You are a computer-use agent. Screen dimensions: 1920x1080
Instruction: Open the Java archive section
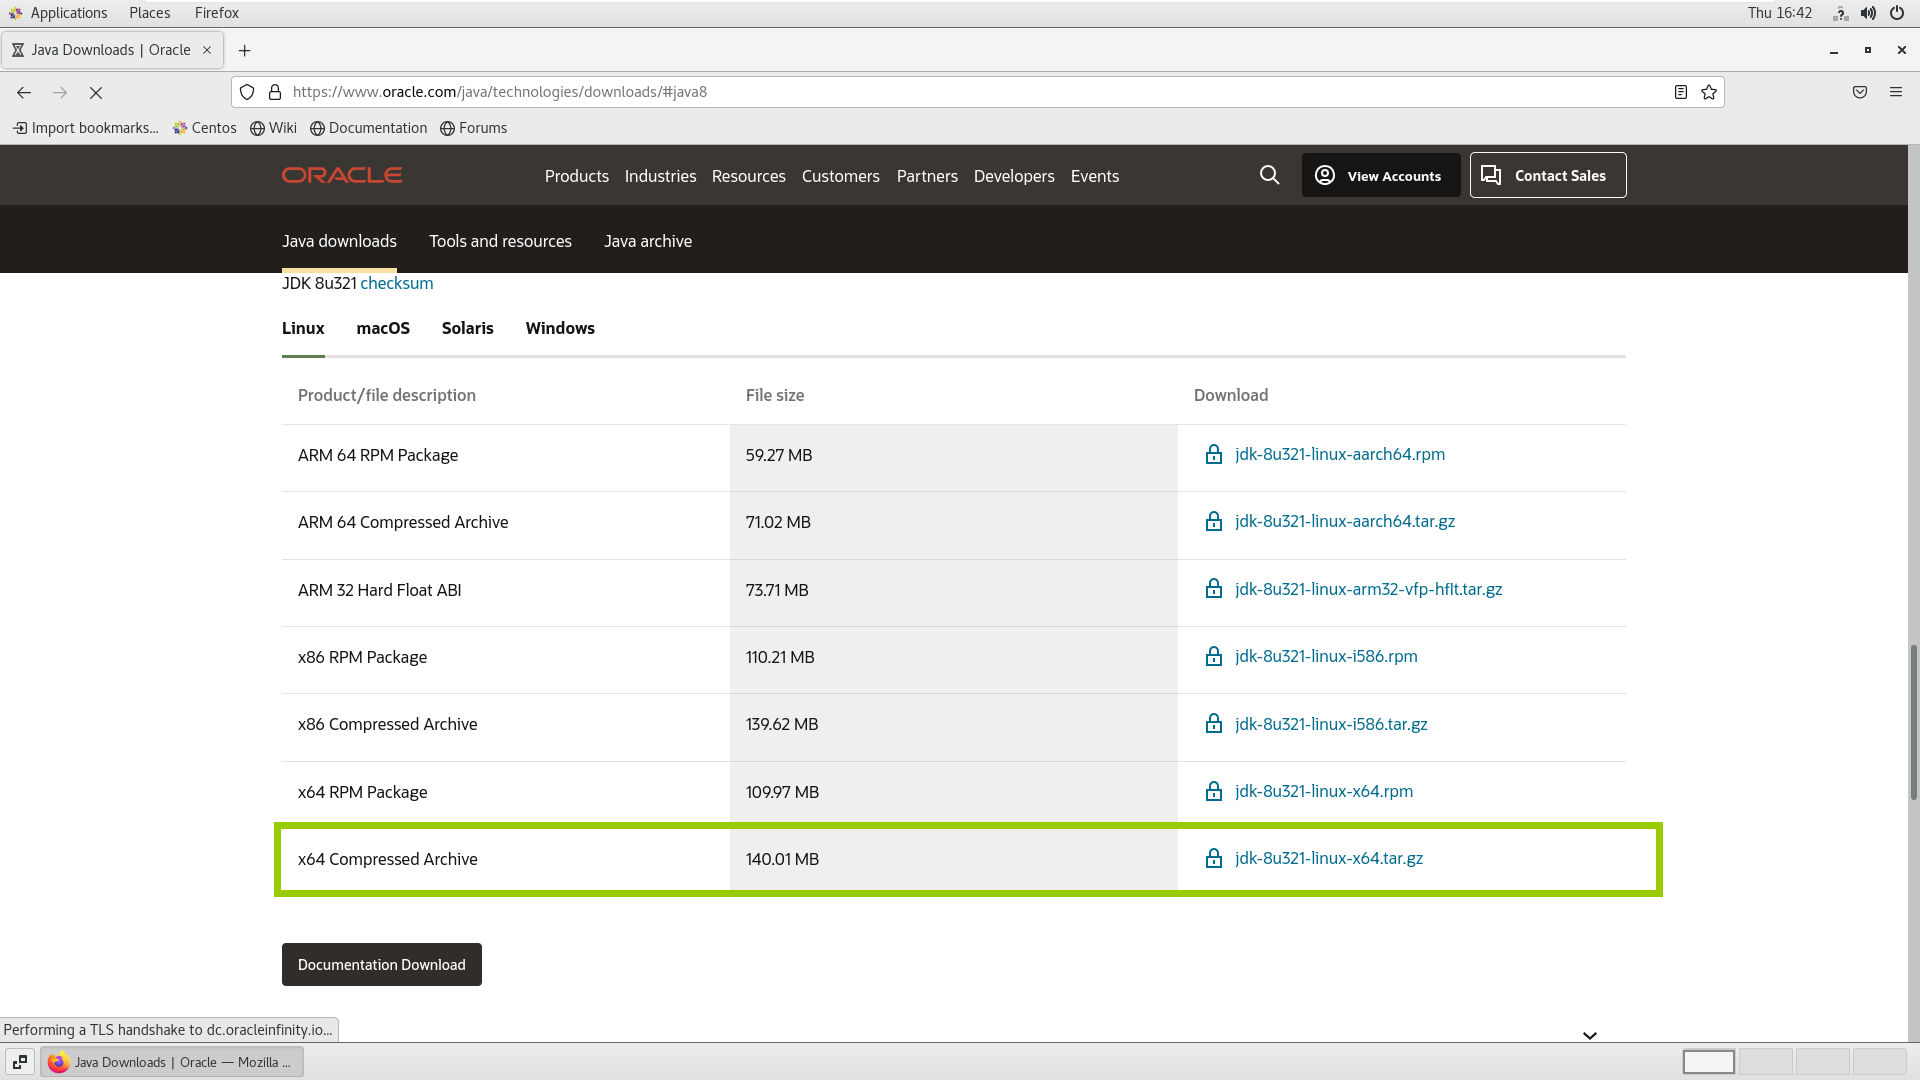pos(647,241)
